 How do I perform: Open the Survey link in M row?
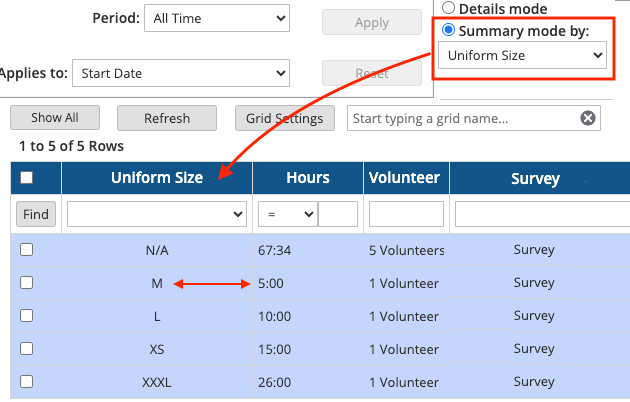click(534, 283)
